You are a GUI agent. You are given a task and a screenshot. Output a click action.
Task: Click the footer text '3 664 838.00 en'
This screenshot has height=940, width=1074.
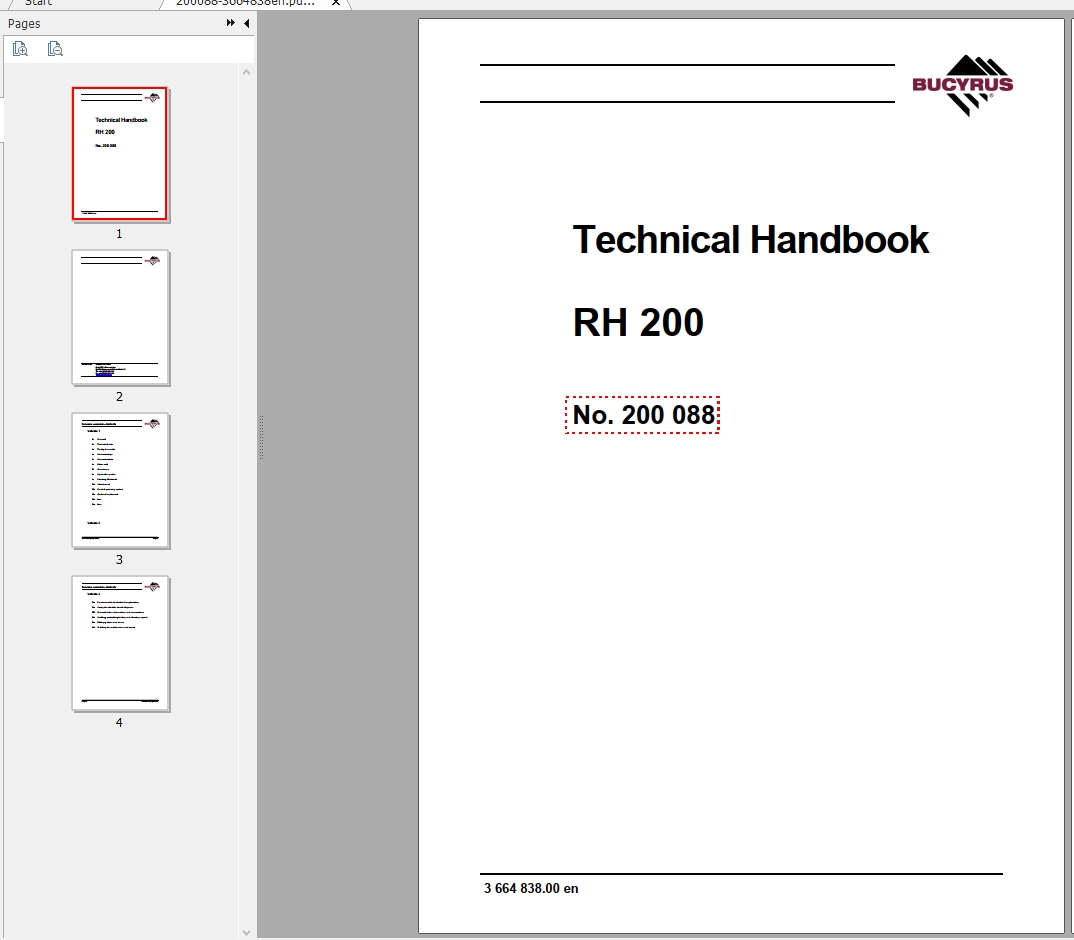(530, 888)
